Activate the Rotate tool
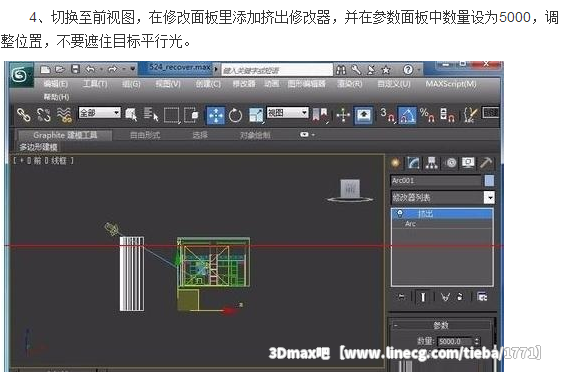The width and height of the screenshot is (581, 372). coord(236,115)
